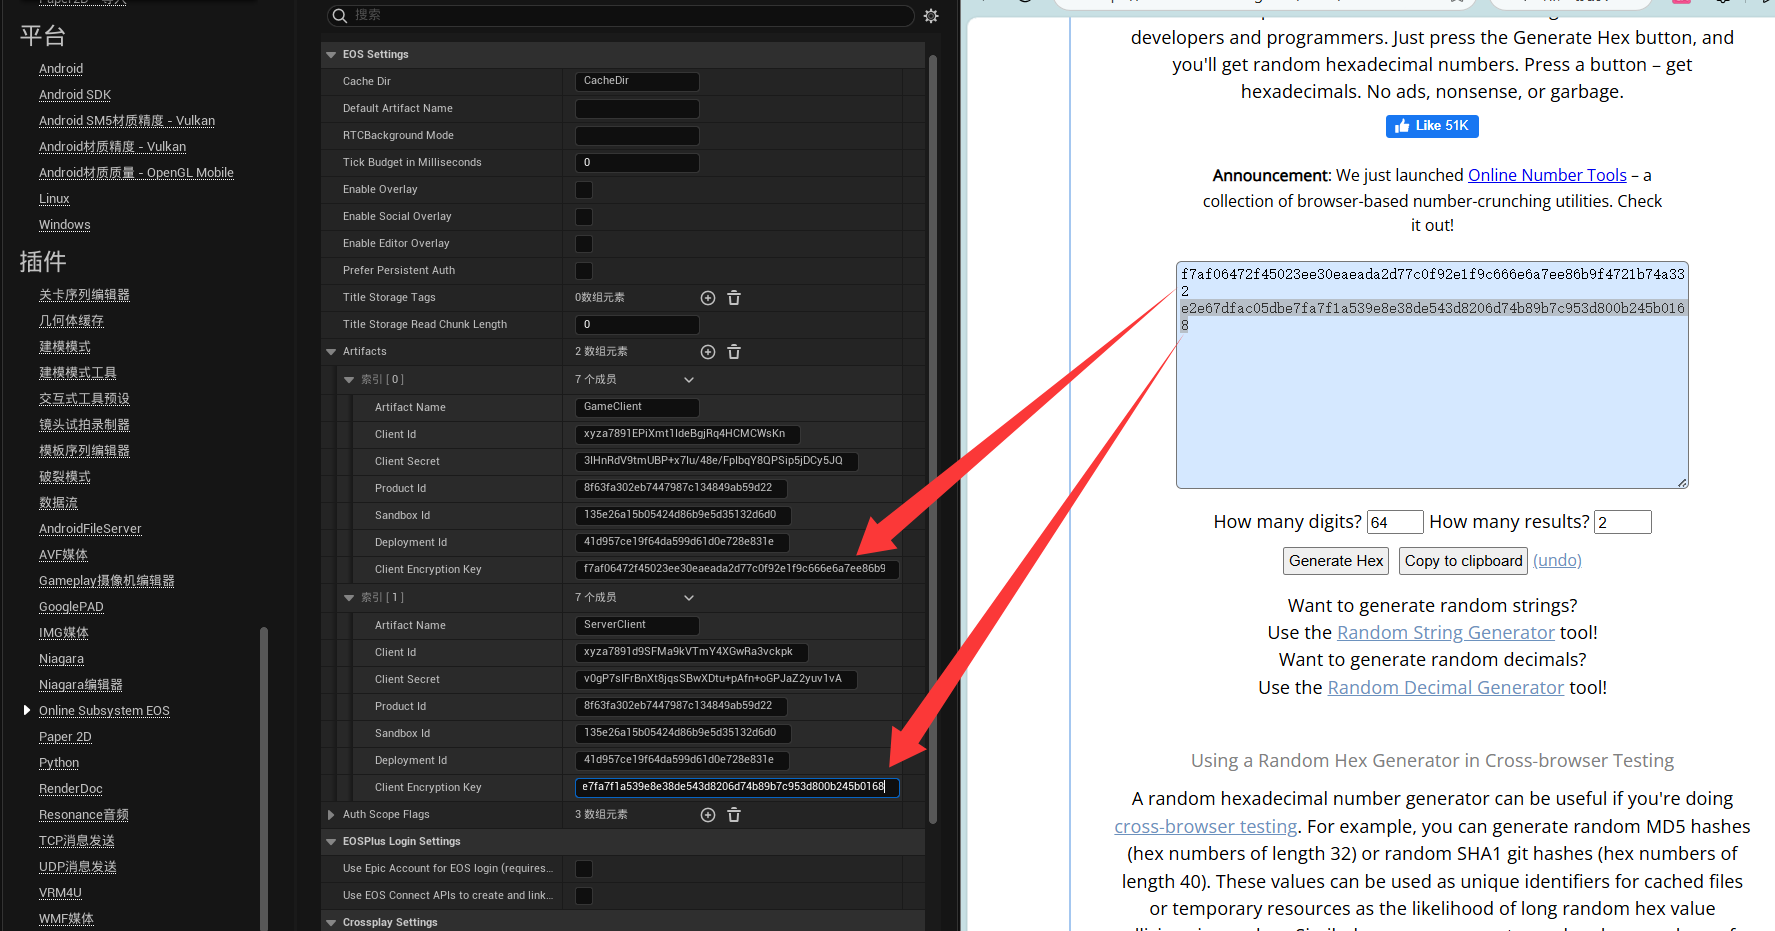Viewport: 1775px width, 931px height.
Task: Open the Android SDK platform settings
Action: 75,95
